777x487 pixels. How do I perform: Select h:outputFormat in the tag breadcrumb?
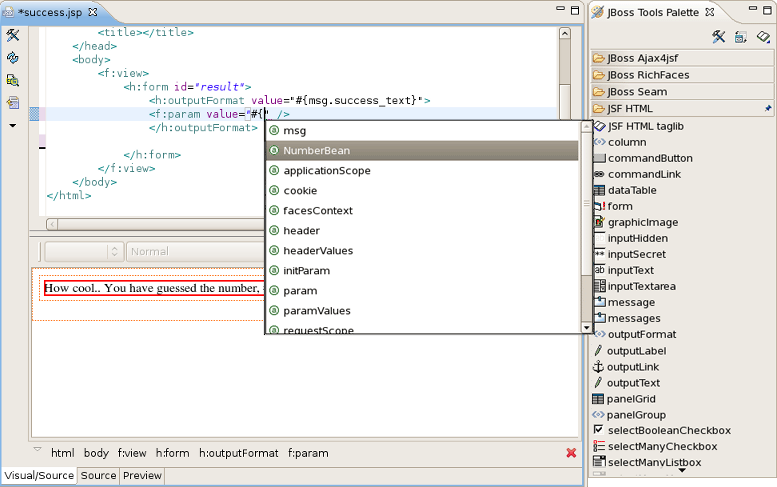pos(238,453)
